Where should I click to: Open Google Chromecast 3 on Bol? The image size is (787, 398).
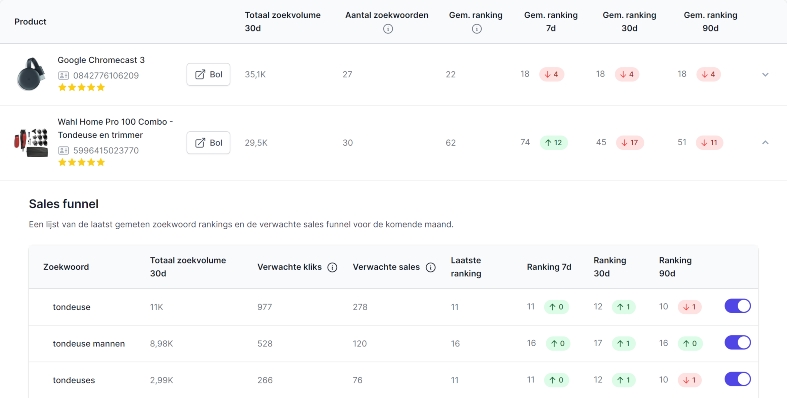tap(208, 74)
